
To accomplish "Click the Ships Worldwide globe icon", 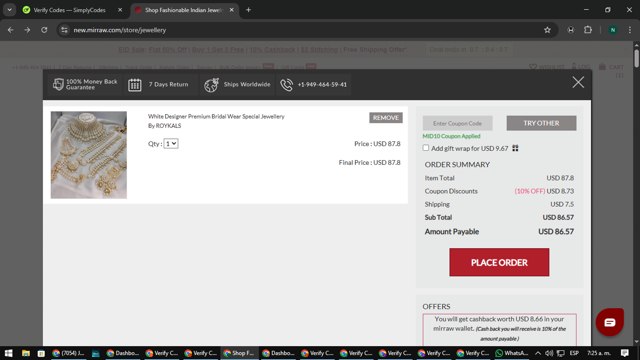I will click(211, 85).
